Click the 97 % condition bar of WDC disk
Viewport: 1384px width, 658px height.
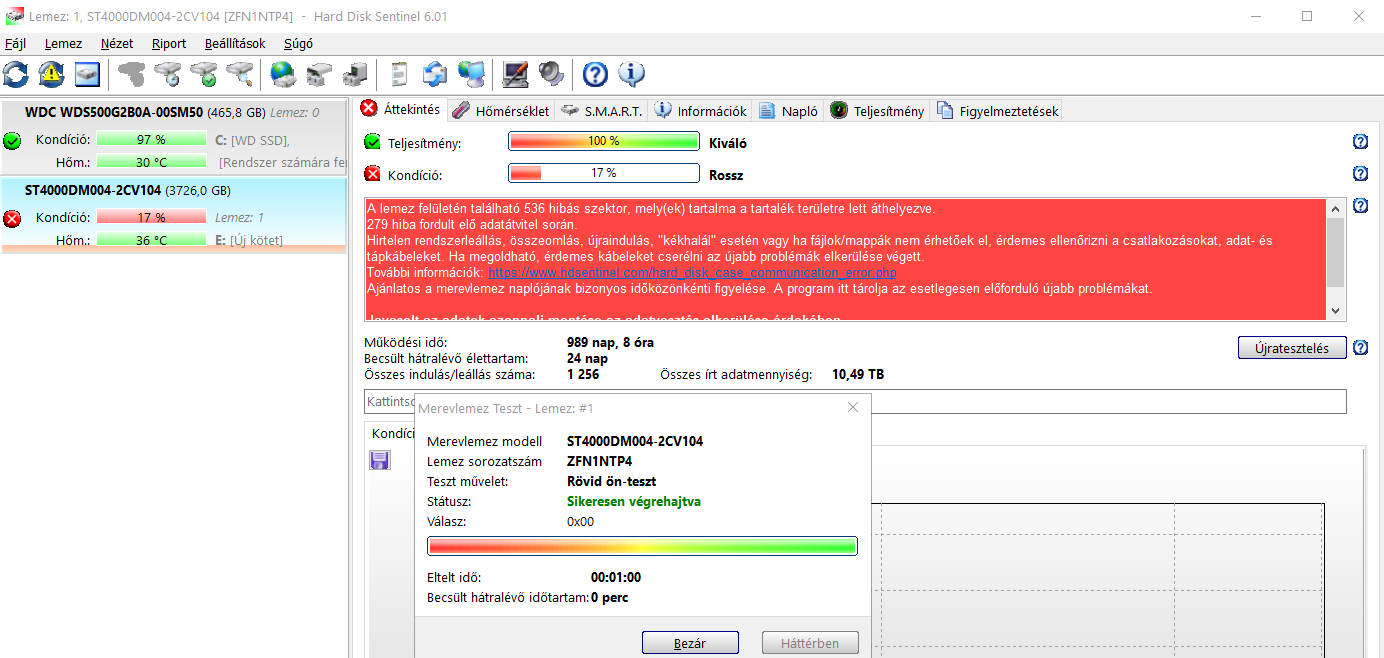pos(151,139)
